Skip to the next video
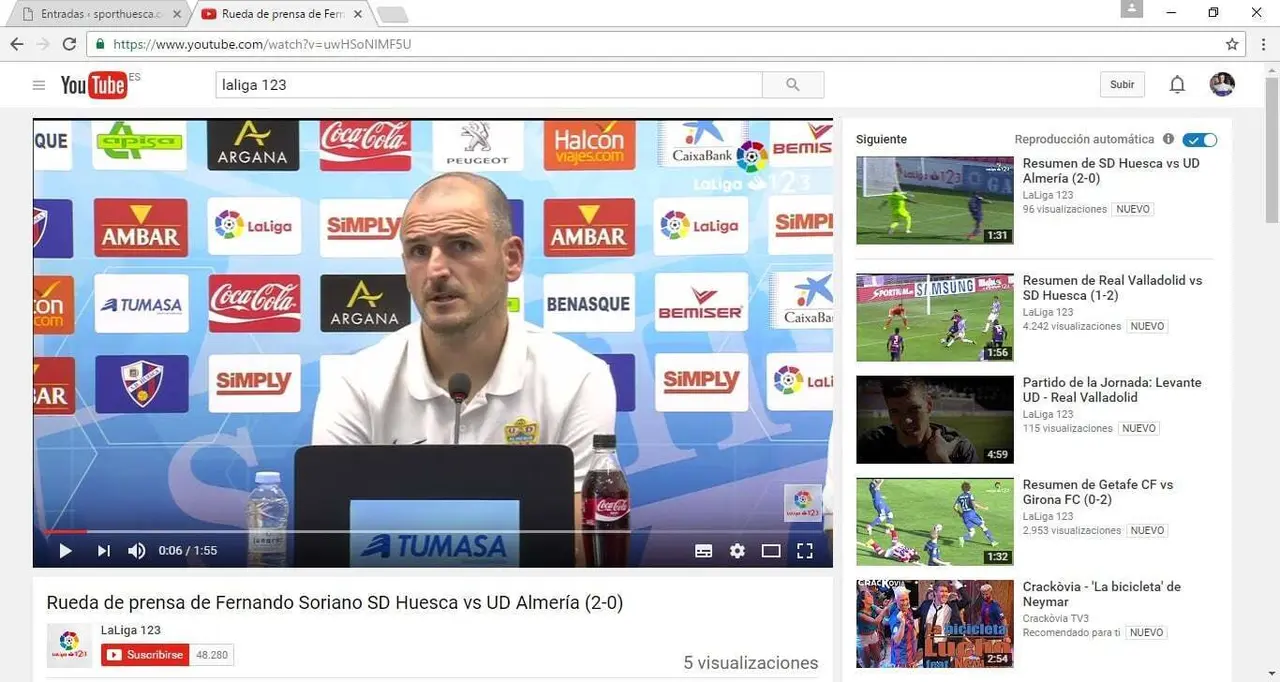This screenshot has width=1280, height=682. [103, 550]
